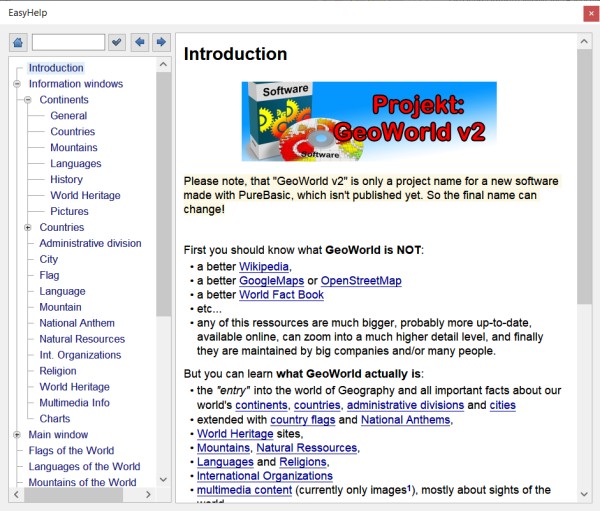
Task: Select Introduction in the tree
Action: point(56,68)
